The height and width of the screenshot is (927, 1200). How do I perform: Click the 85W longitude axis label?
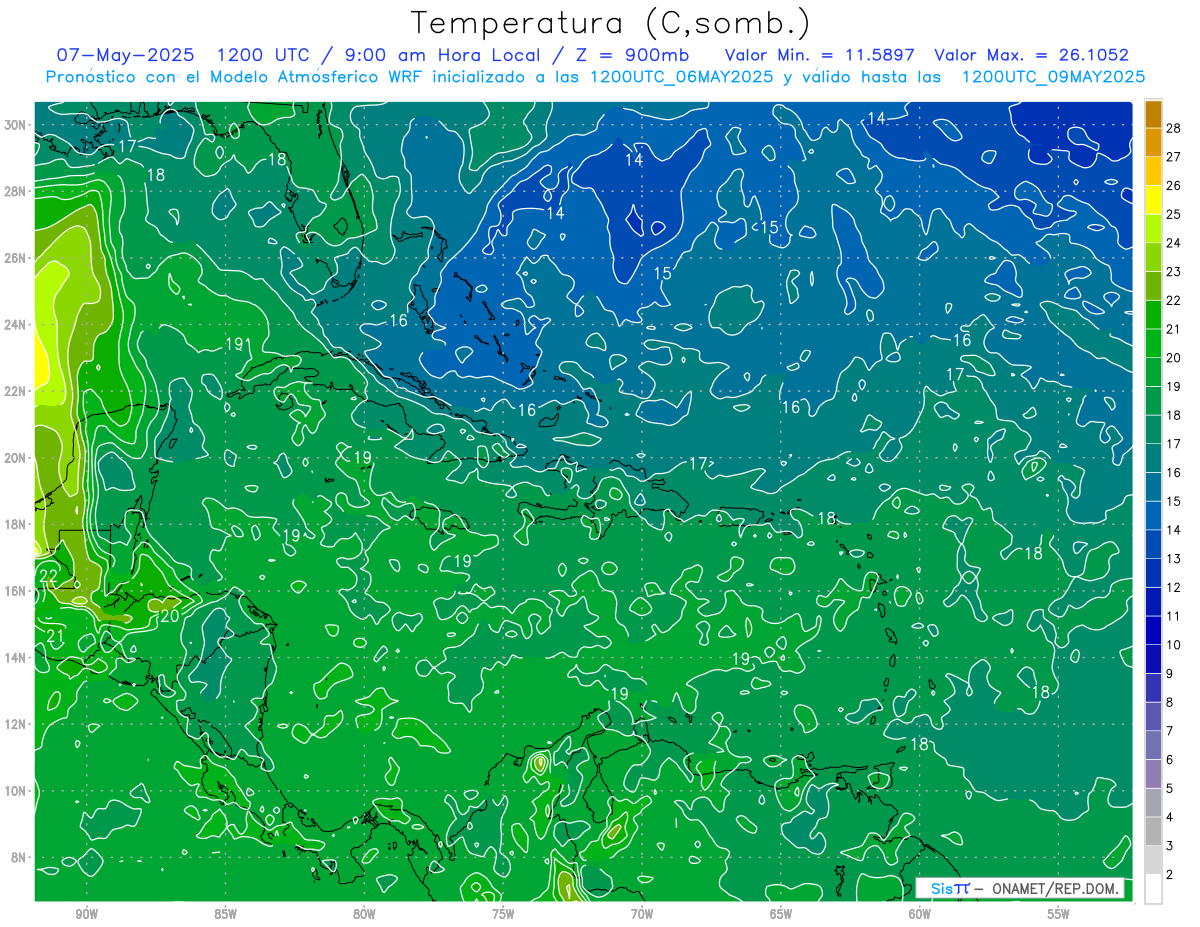tap(225, 914)
